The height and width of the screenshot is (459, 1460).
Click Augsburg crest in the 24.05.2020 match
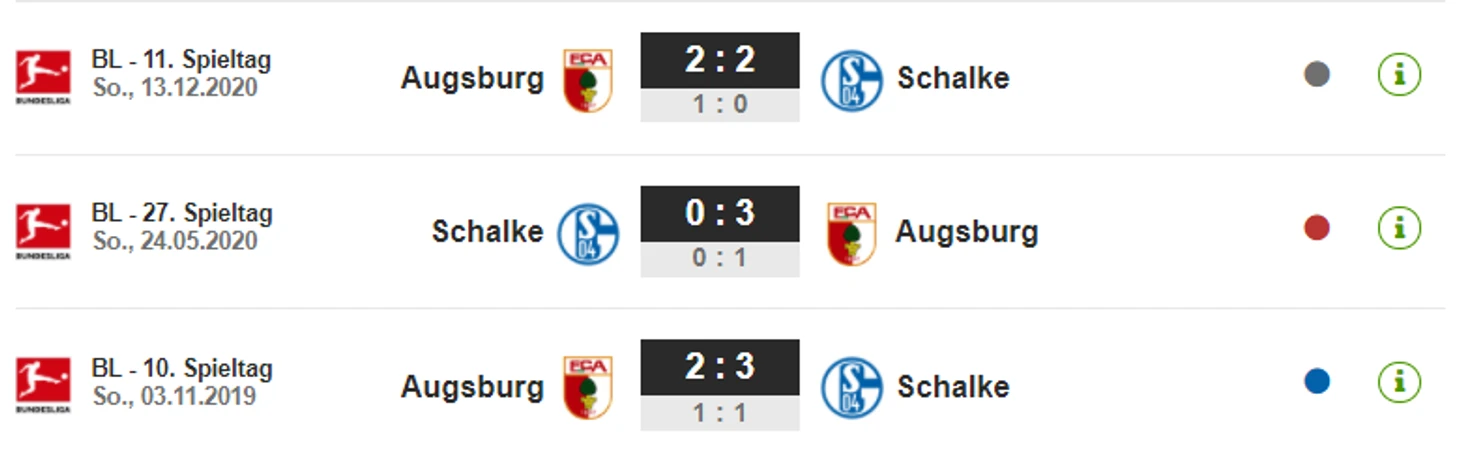pos(851,234)
